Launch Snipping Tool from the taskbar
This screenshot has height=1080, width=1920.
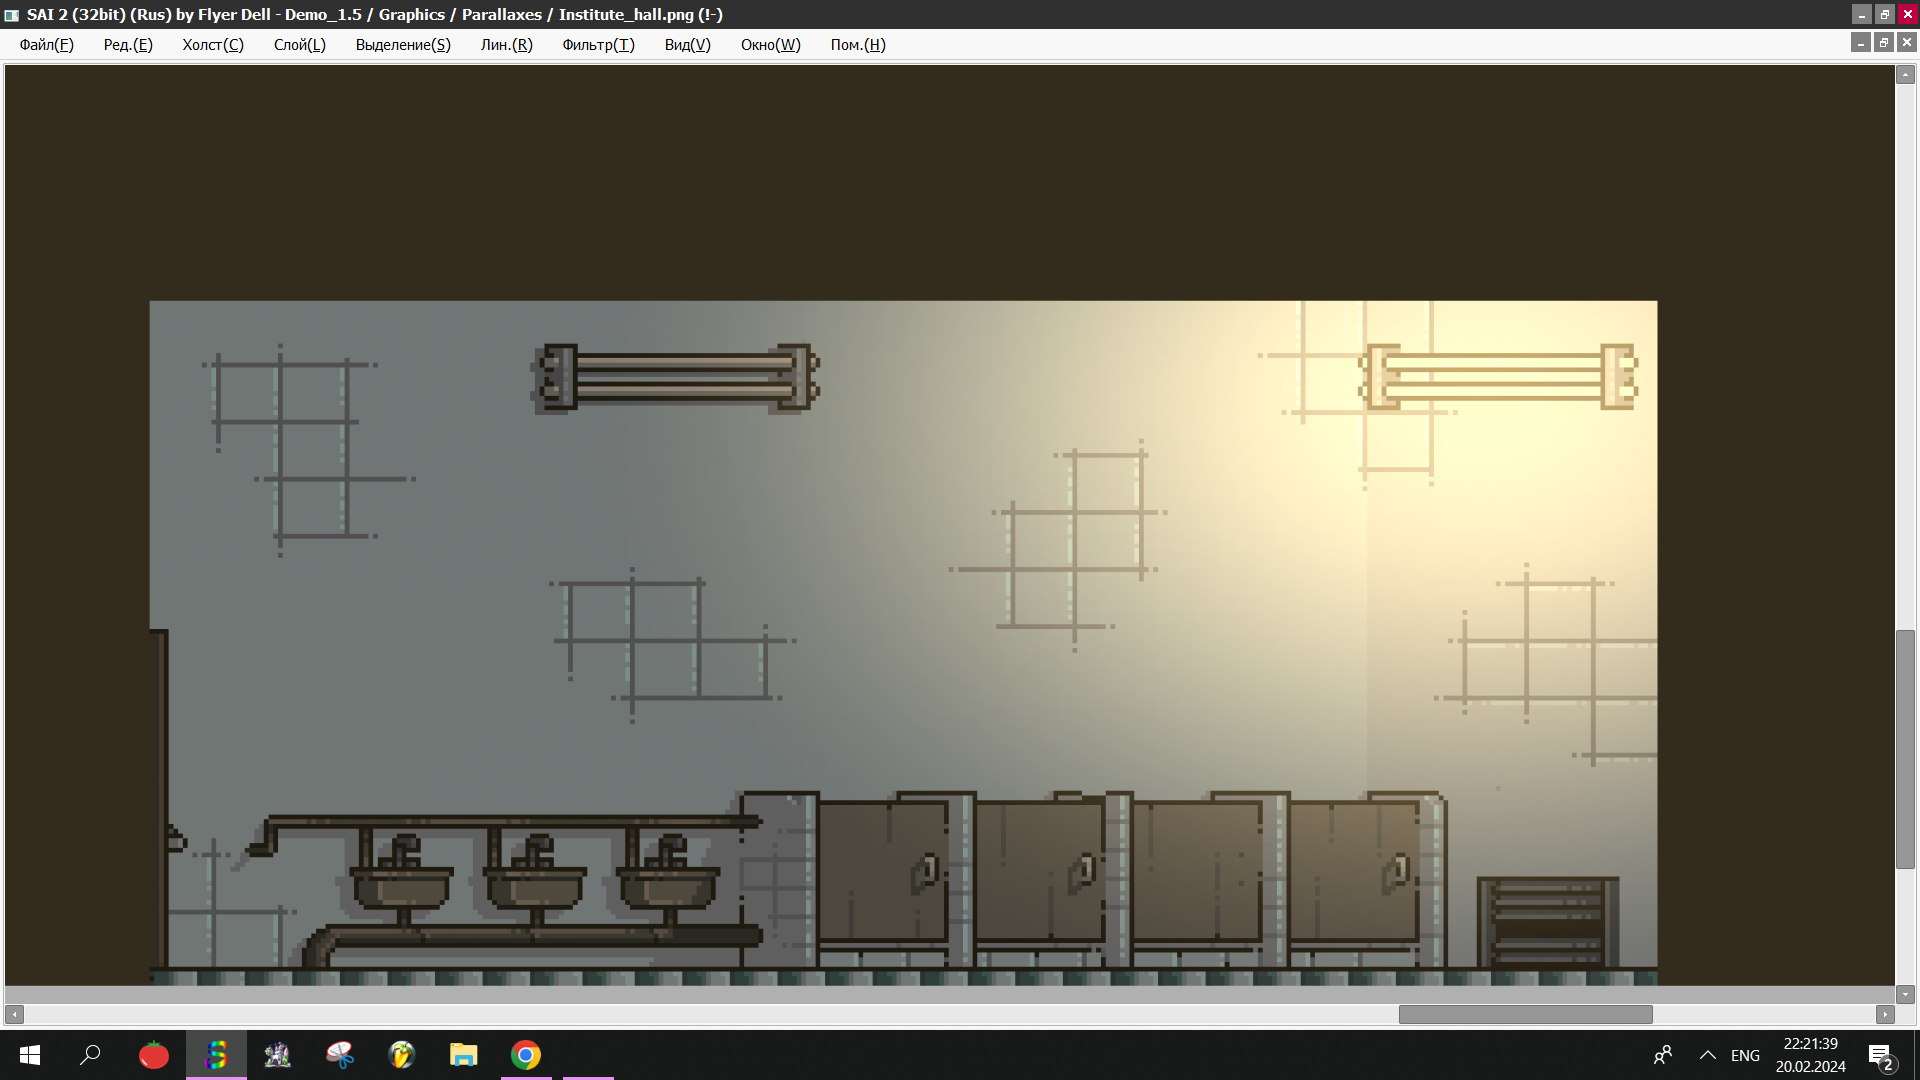(x=340, y=1055)
